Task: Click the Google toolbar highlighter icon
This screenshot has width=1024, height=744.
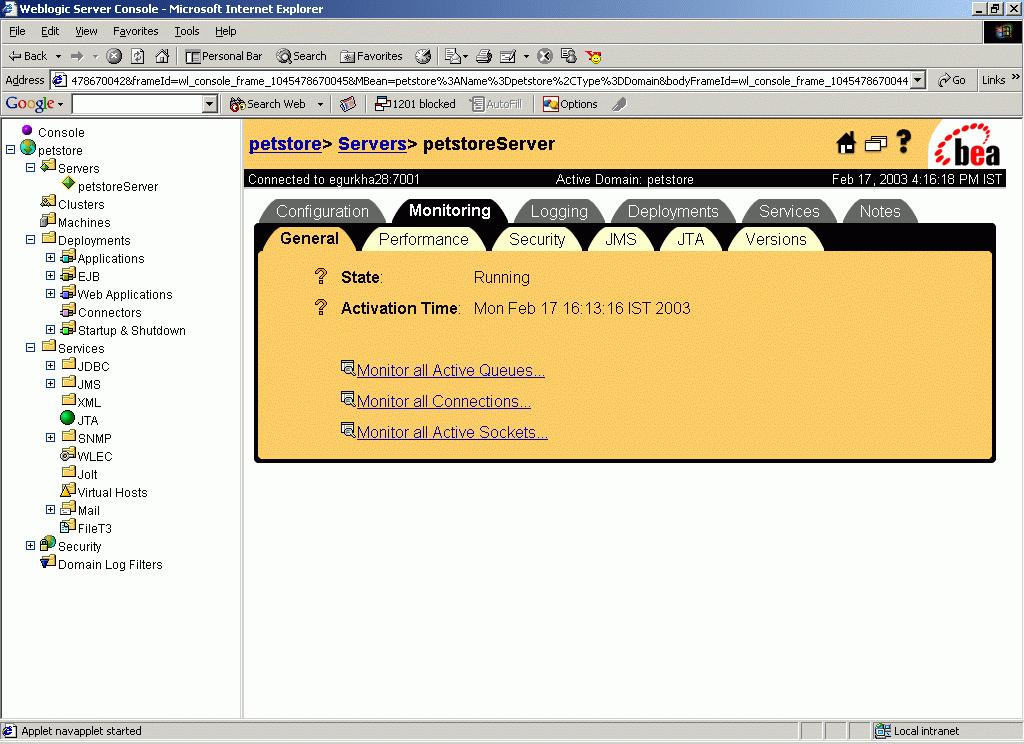Action: [x=619, y=104]
